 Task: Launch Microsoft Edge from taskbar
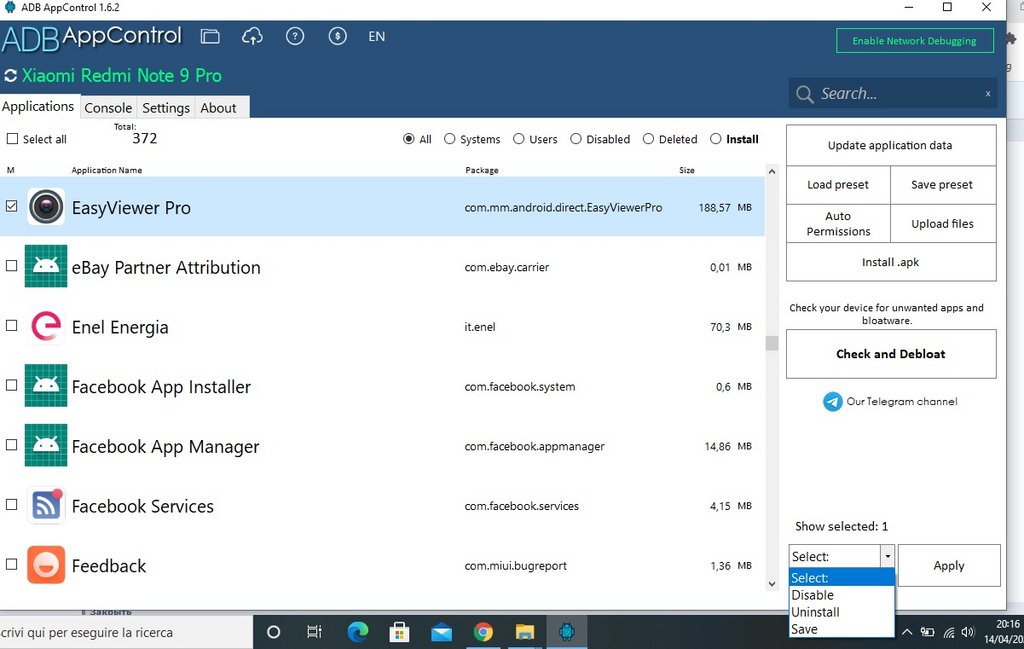pyautogui.click(x=357, y=632)
